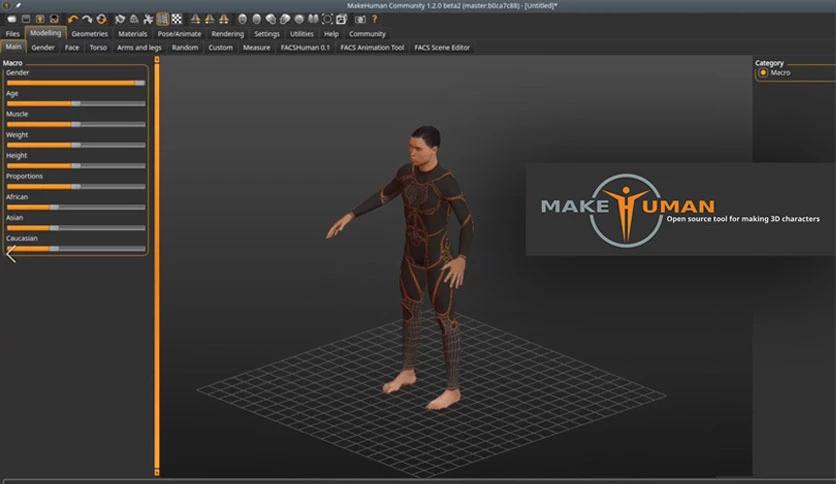Open the Gender sub-tab
This screenshot has width=836, height=484.
pos(43,47)
